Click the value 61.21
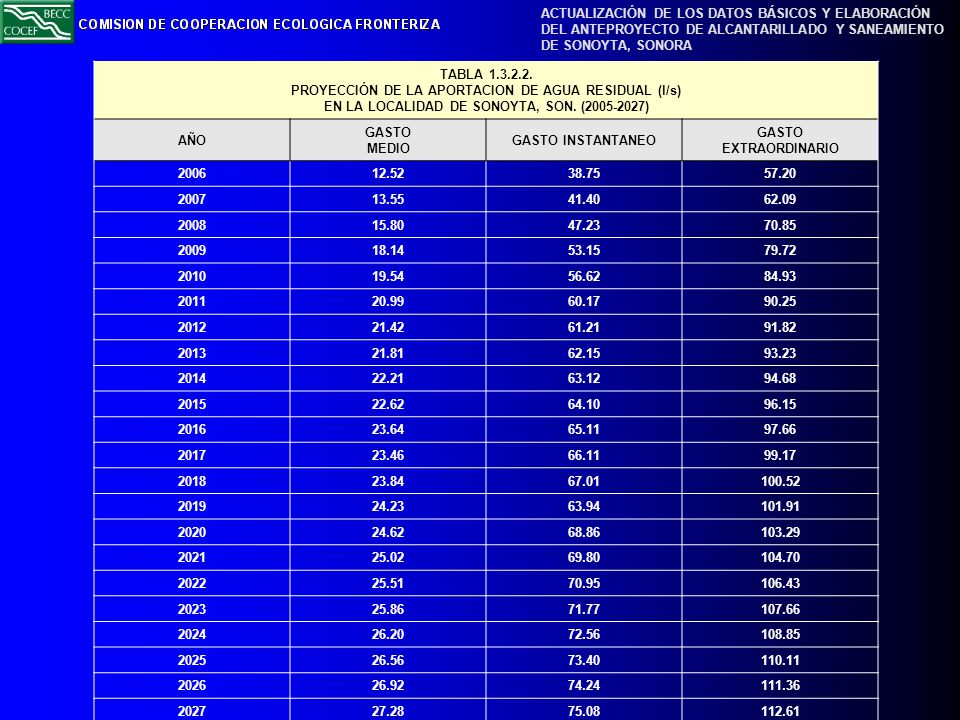This screenshot has width=960, height=720. tap(583, 327)
